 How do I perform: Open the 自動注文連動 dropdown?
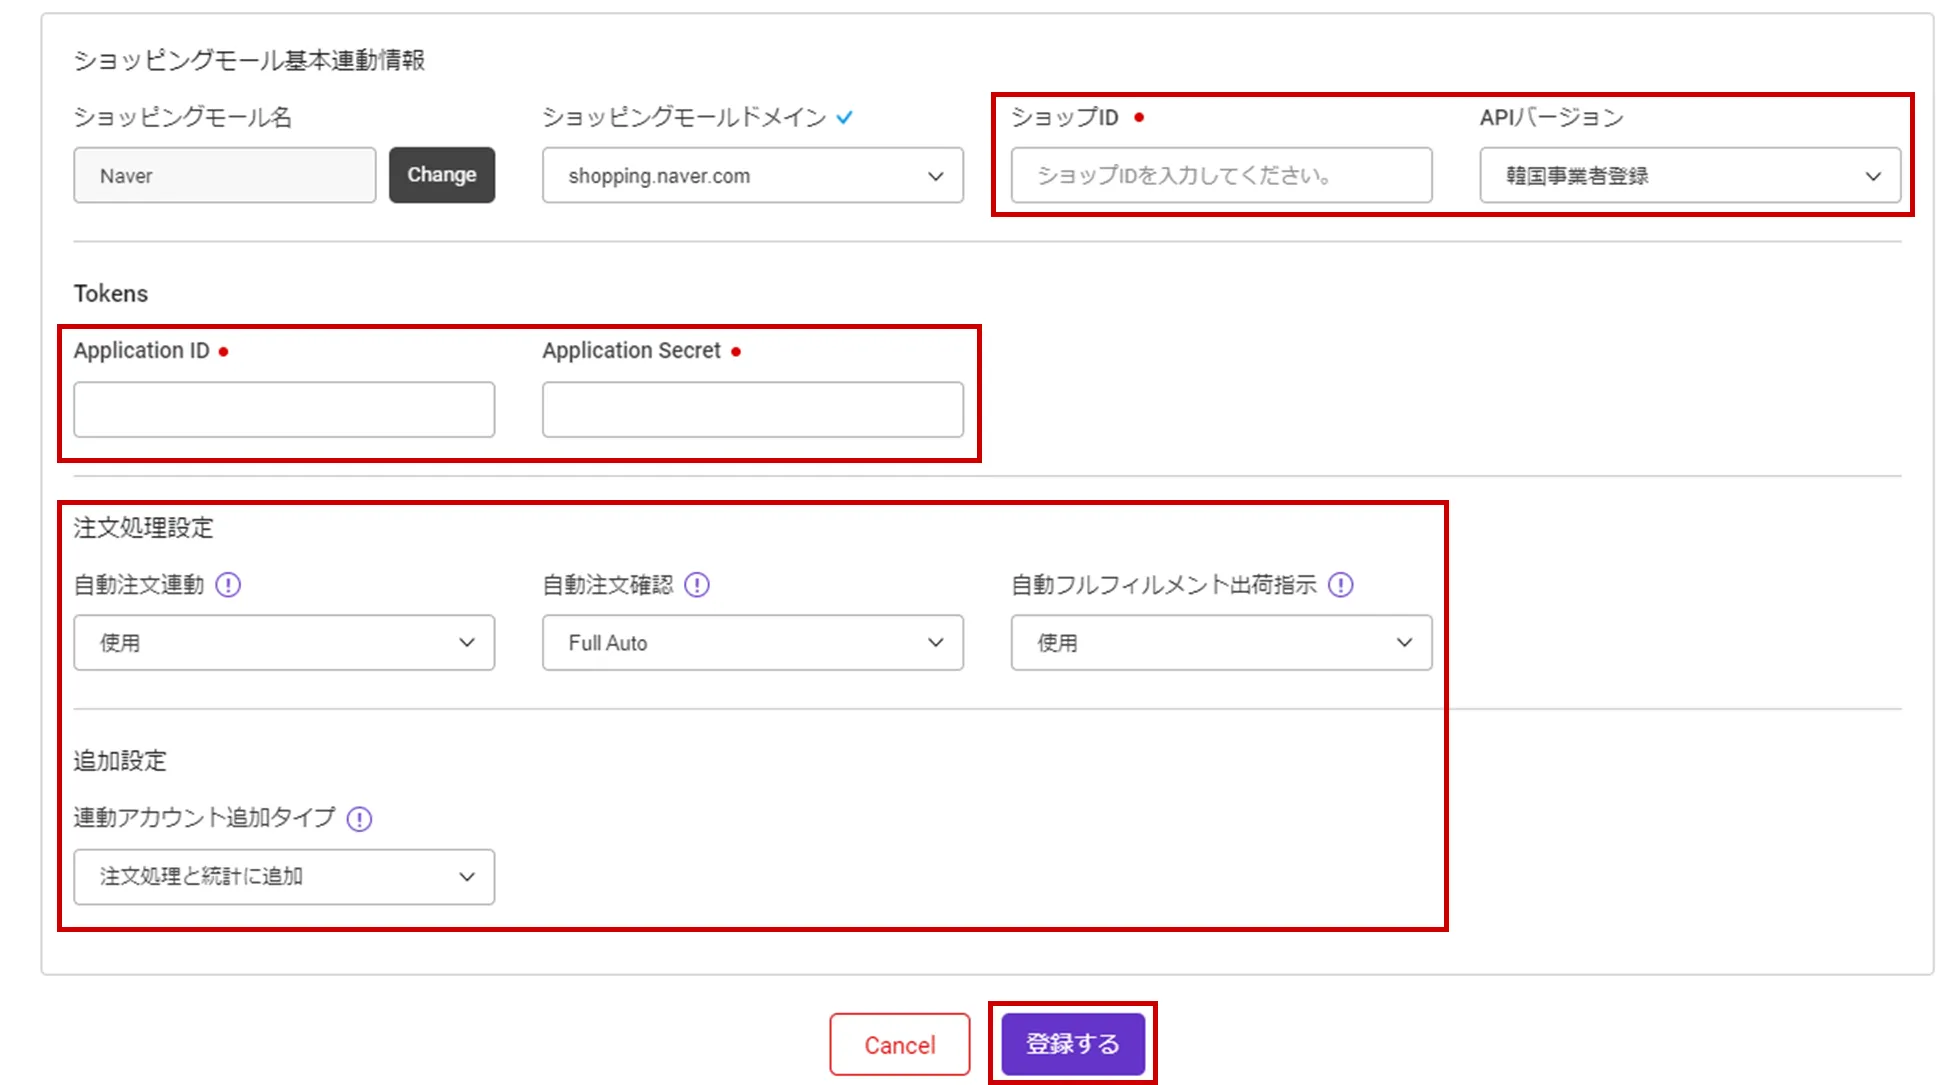tap(283, 643)
